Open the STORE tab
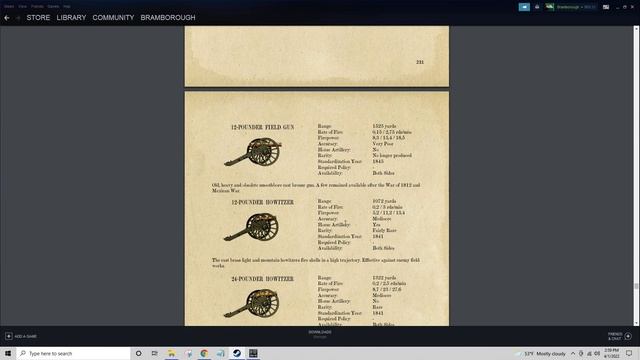The height and width of the screenshot is (360, 640). (38, 18)
